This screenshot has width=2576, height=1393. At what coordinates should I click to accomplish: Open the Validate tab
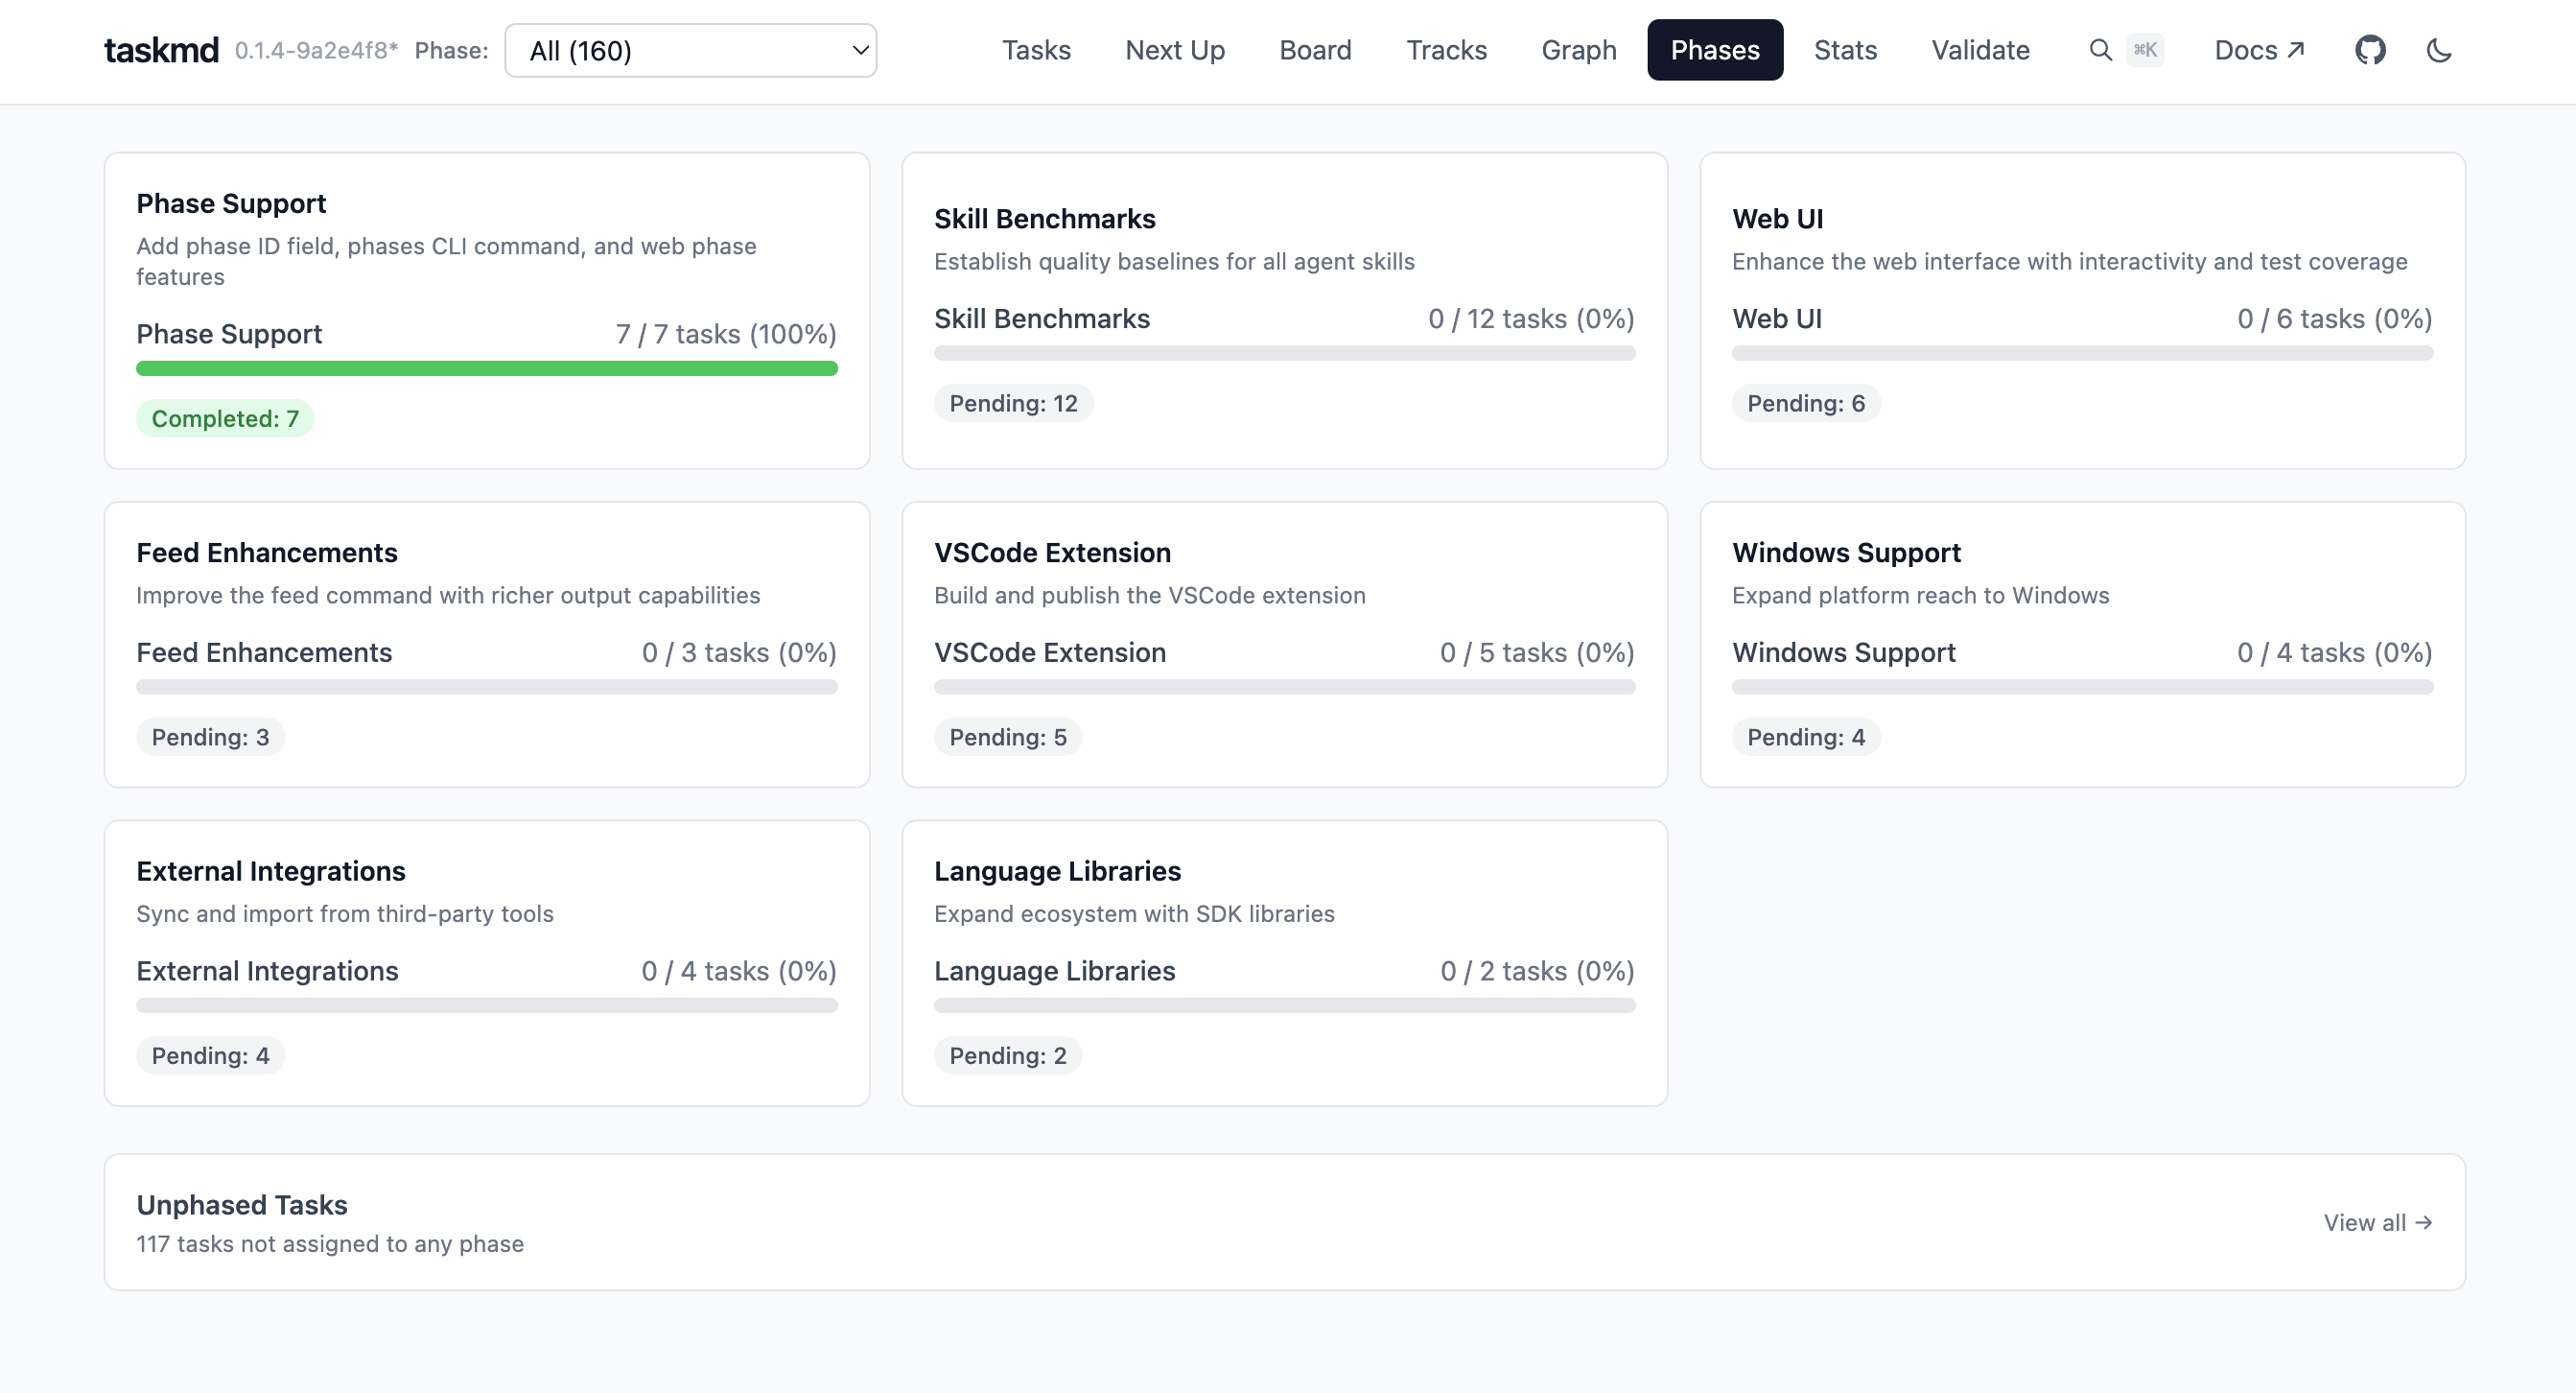click(1979, 50)
